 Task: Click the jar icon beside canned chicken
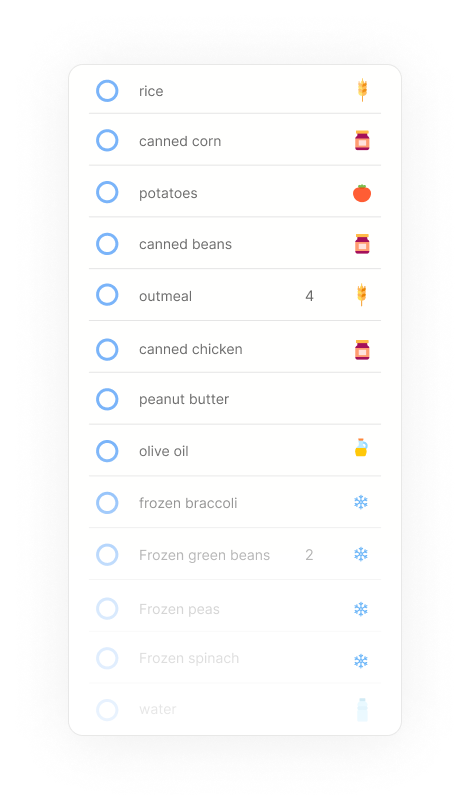pos(362,349)
